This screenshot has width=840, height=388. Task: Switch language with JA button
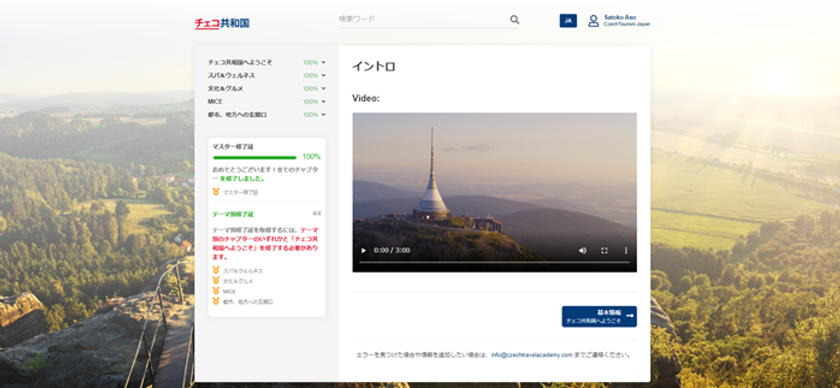(x=568, y=21)
